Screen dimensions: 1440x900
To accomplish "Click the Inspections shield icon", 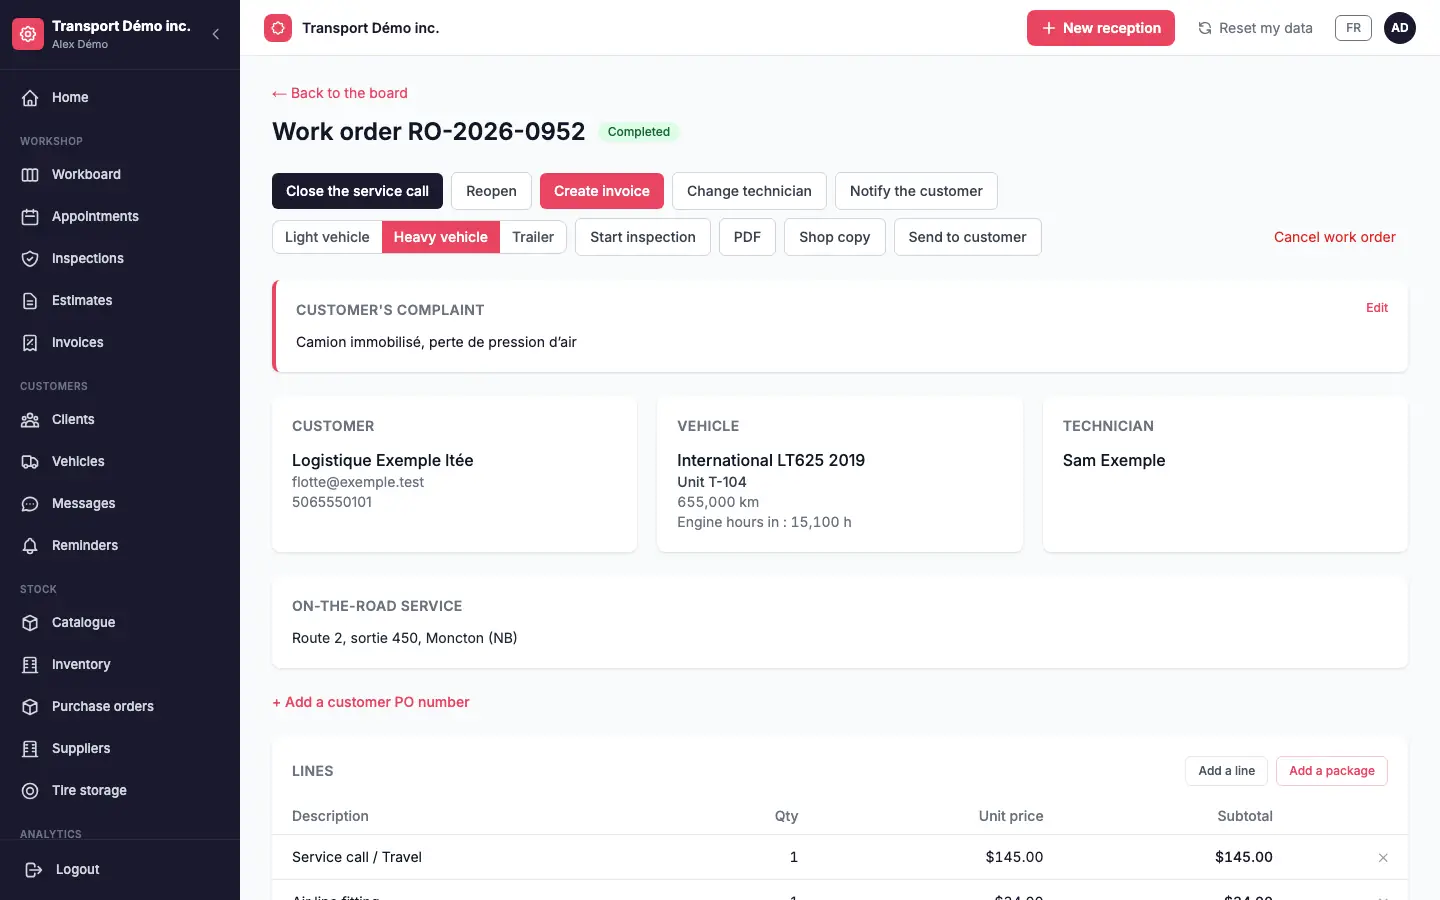I will (30, 259).
